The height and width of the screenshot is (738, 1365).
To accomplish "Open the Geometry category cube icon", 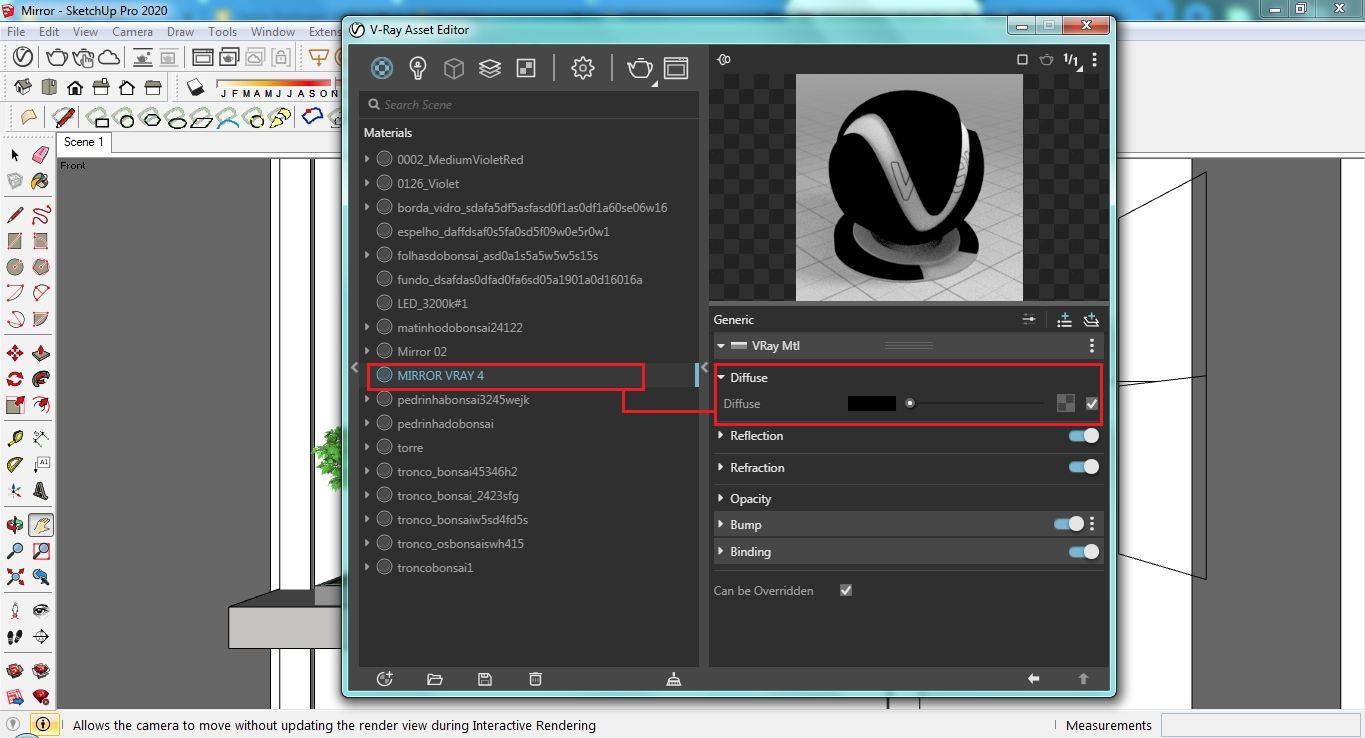I will point(454,68).
